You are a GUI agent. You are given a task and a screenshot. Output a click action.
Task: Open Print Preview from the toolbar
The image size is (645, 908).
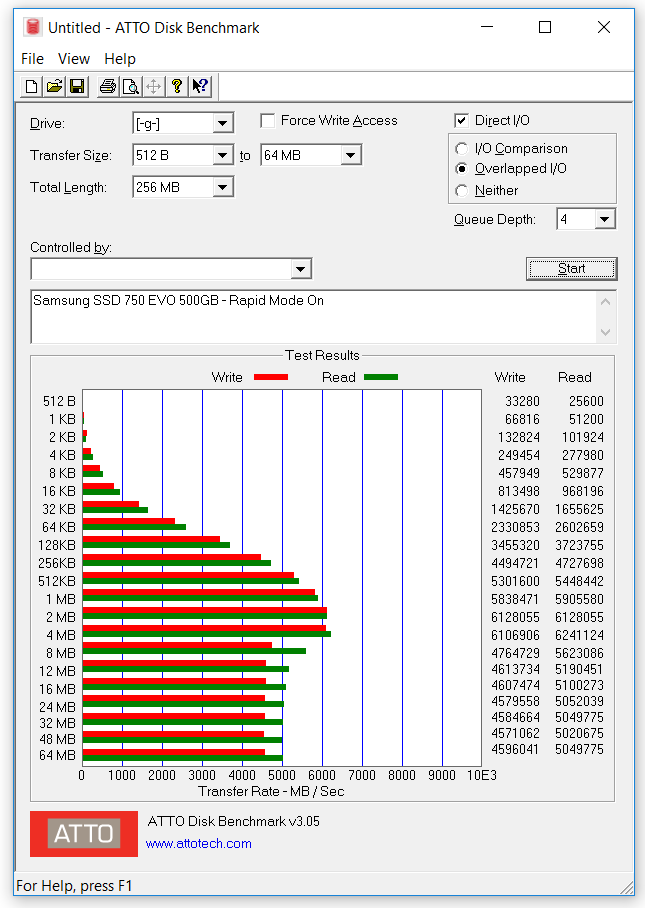coord(131,87)
